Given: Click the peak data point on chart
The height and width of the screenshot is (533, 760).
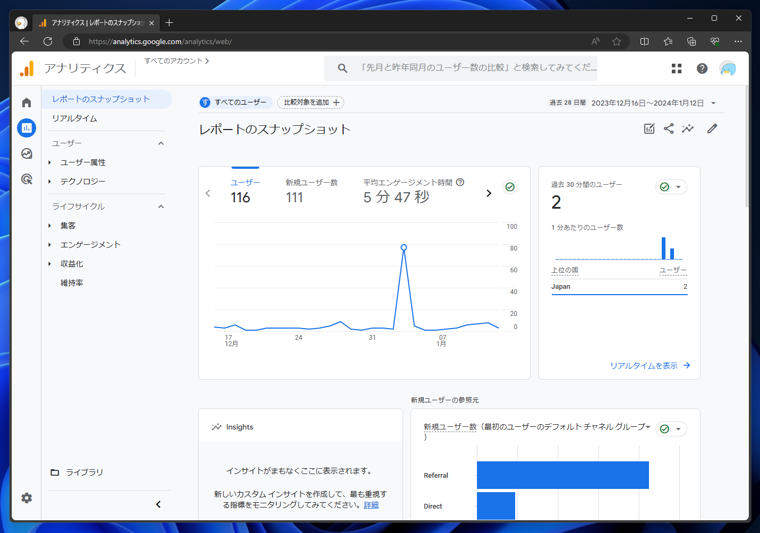Looking at the screenshot, I should [x=404, y=247].
